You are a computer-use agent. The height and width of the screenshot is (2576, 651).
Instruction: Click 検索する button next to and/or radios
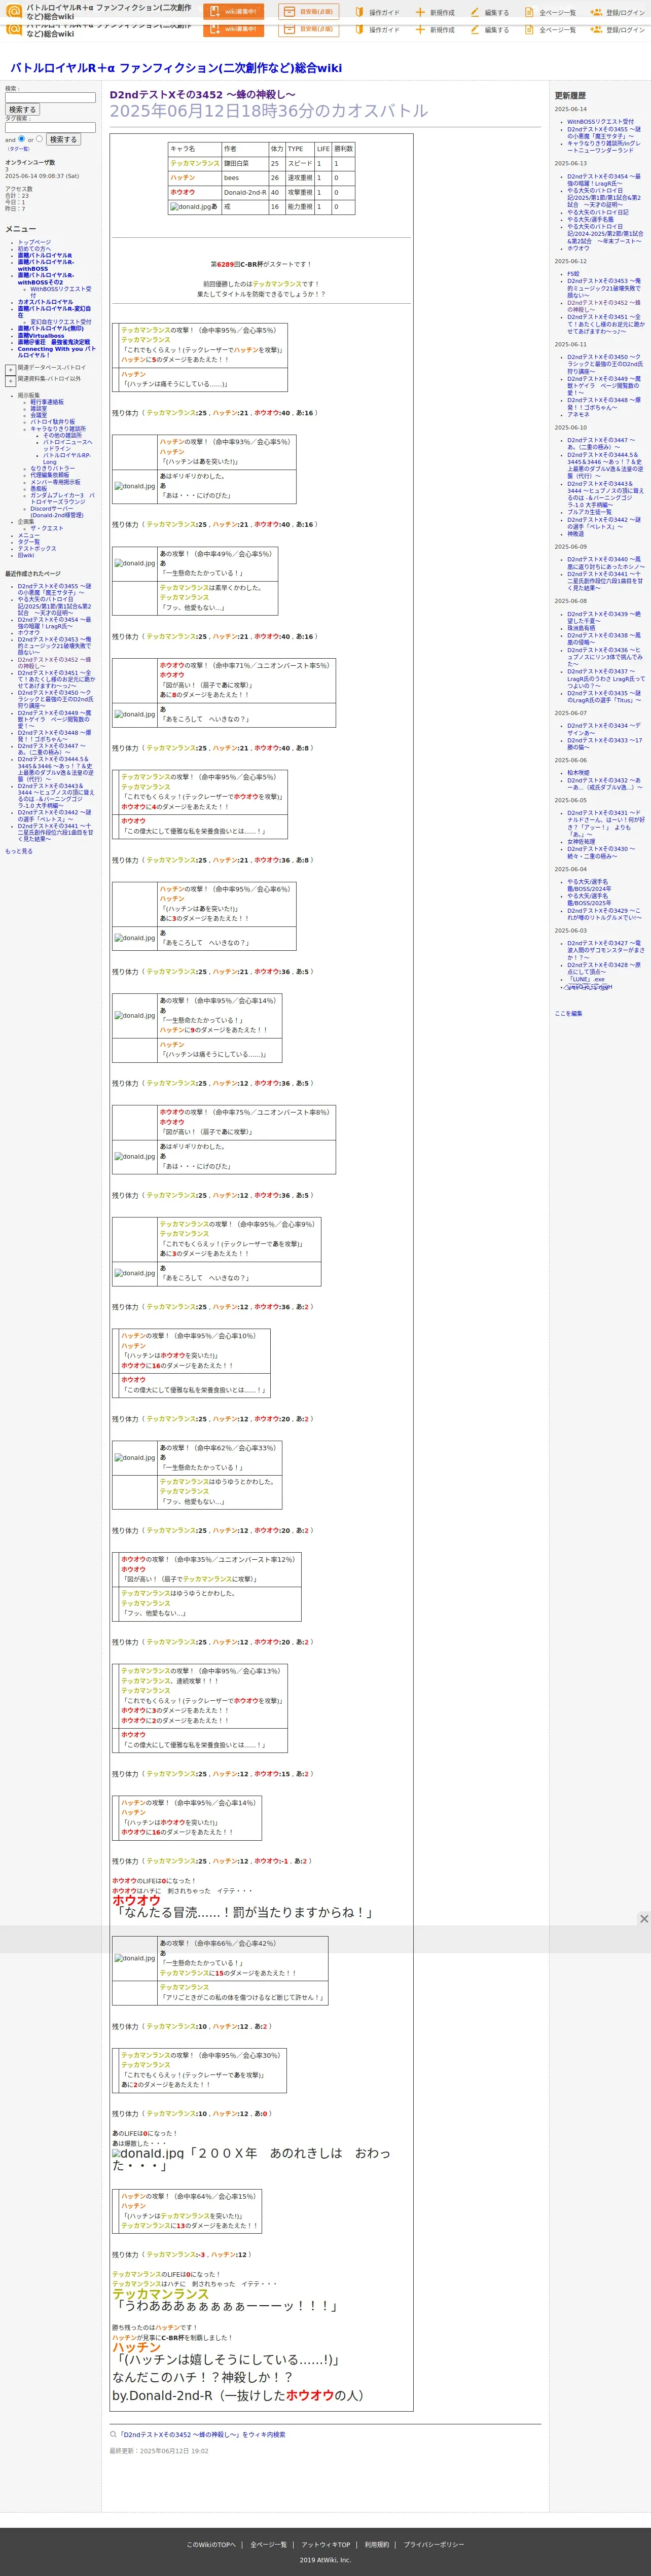point(63,139)
